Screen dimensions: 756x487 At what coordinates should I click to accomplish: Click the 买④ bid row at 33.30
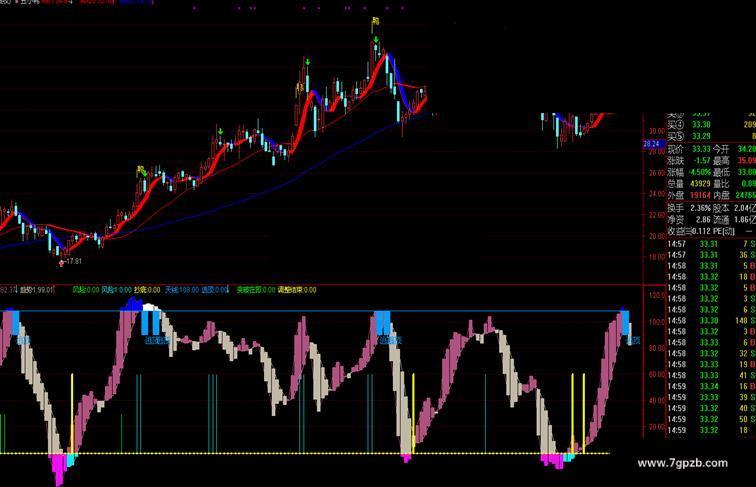711,124
